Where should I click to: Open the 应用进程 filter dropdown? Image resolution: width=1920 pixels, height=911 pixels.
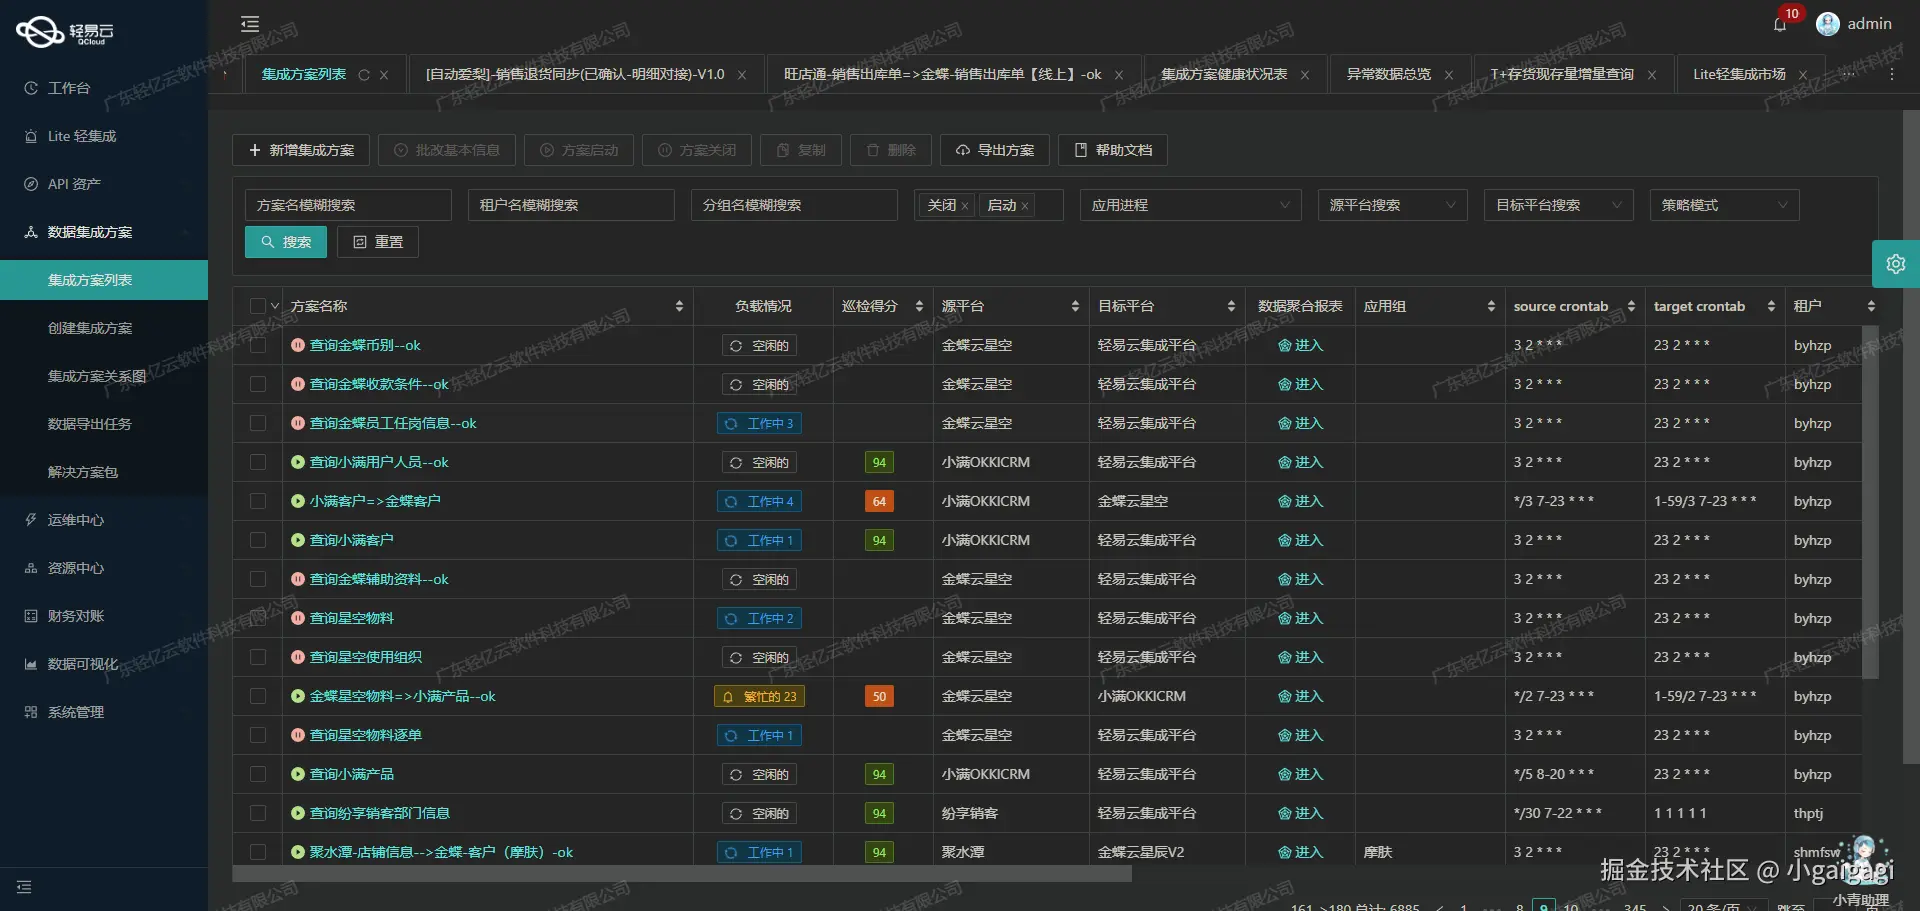click(x=1189, y=205)
